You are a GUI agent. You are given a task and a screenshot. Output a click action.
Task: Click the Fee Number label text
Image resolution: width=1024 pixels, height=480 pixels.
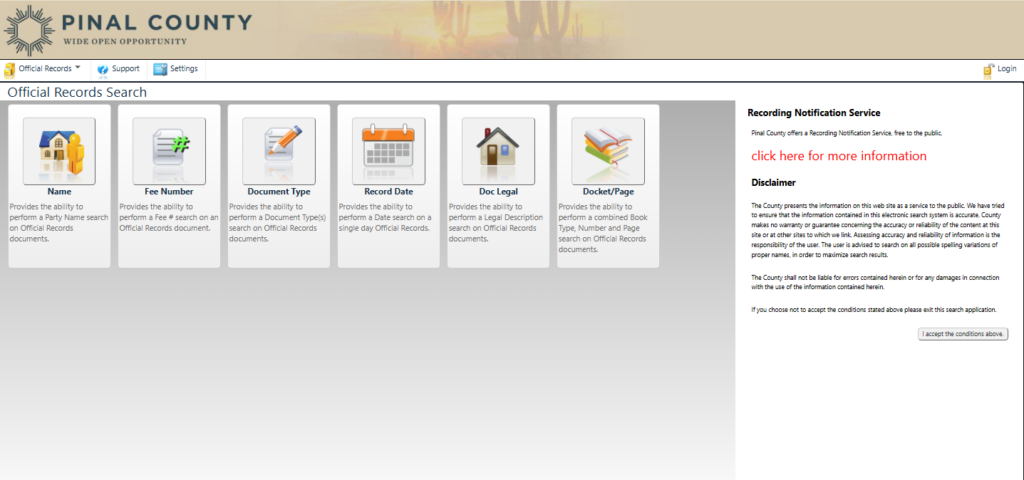(169, 191)
